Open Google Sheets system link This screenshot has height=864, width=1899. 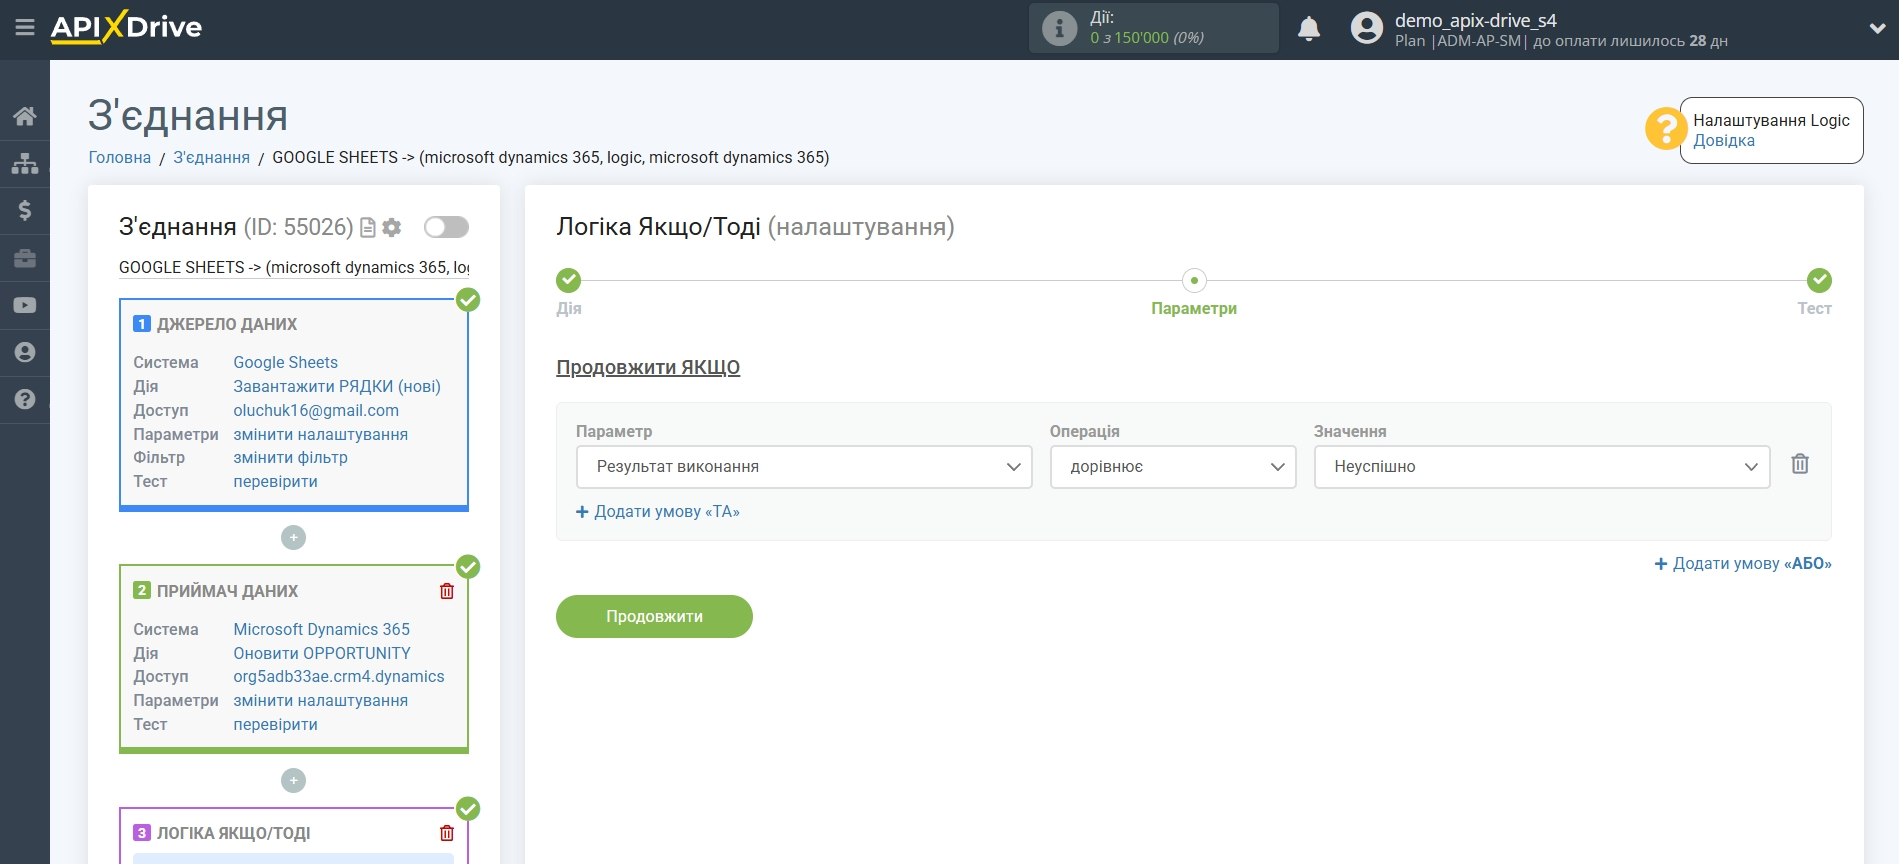pos(286,363)
